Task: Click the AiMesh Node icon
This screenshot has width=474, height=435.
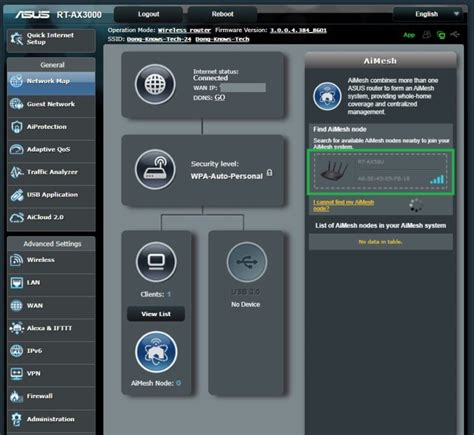Action: (156, 352)
